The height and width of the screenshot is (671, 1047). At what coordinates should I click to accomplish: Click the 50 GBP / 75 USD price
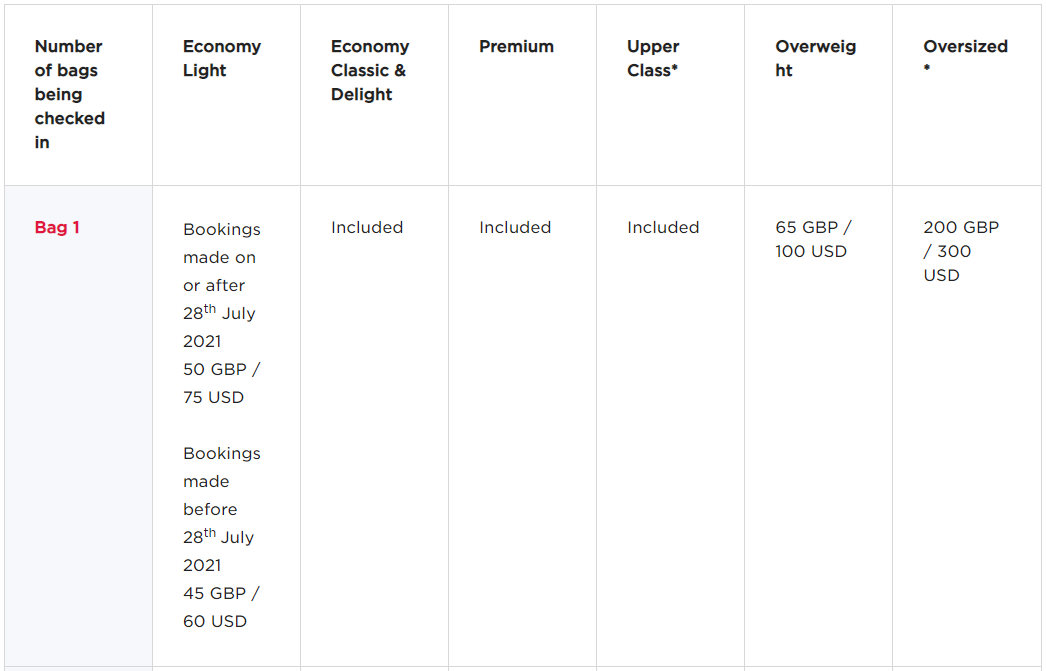coord(221,383)
